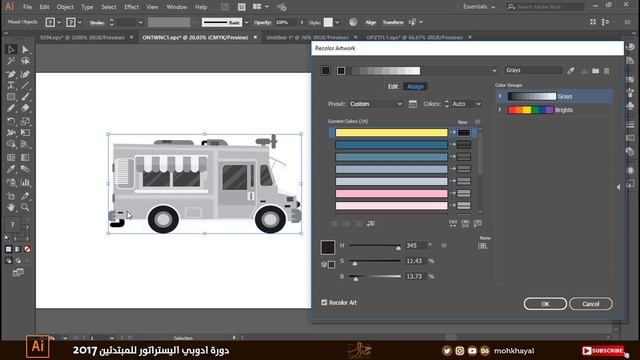Open the brush definition Basic dropdown

click(x=246, y=22)
